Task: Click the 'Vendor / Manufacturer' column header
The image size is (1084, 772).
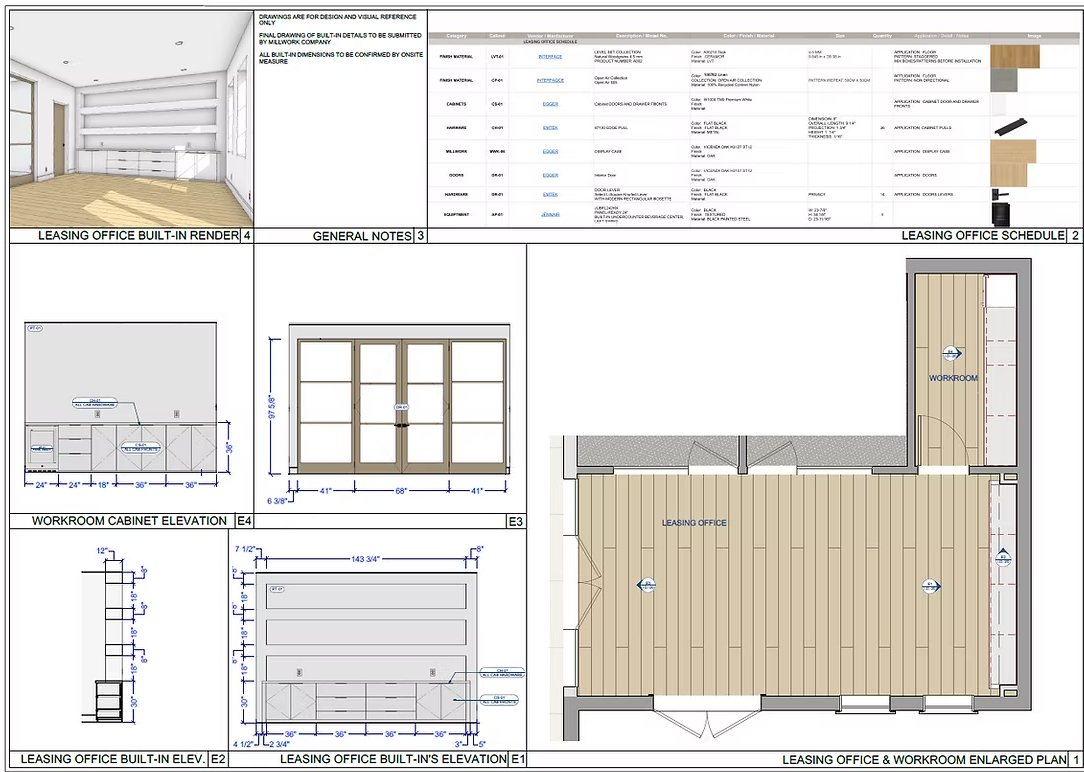Action: click(550, 36)
